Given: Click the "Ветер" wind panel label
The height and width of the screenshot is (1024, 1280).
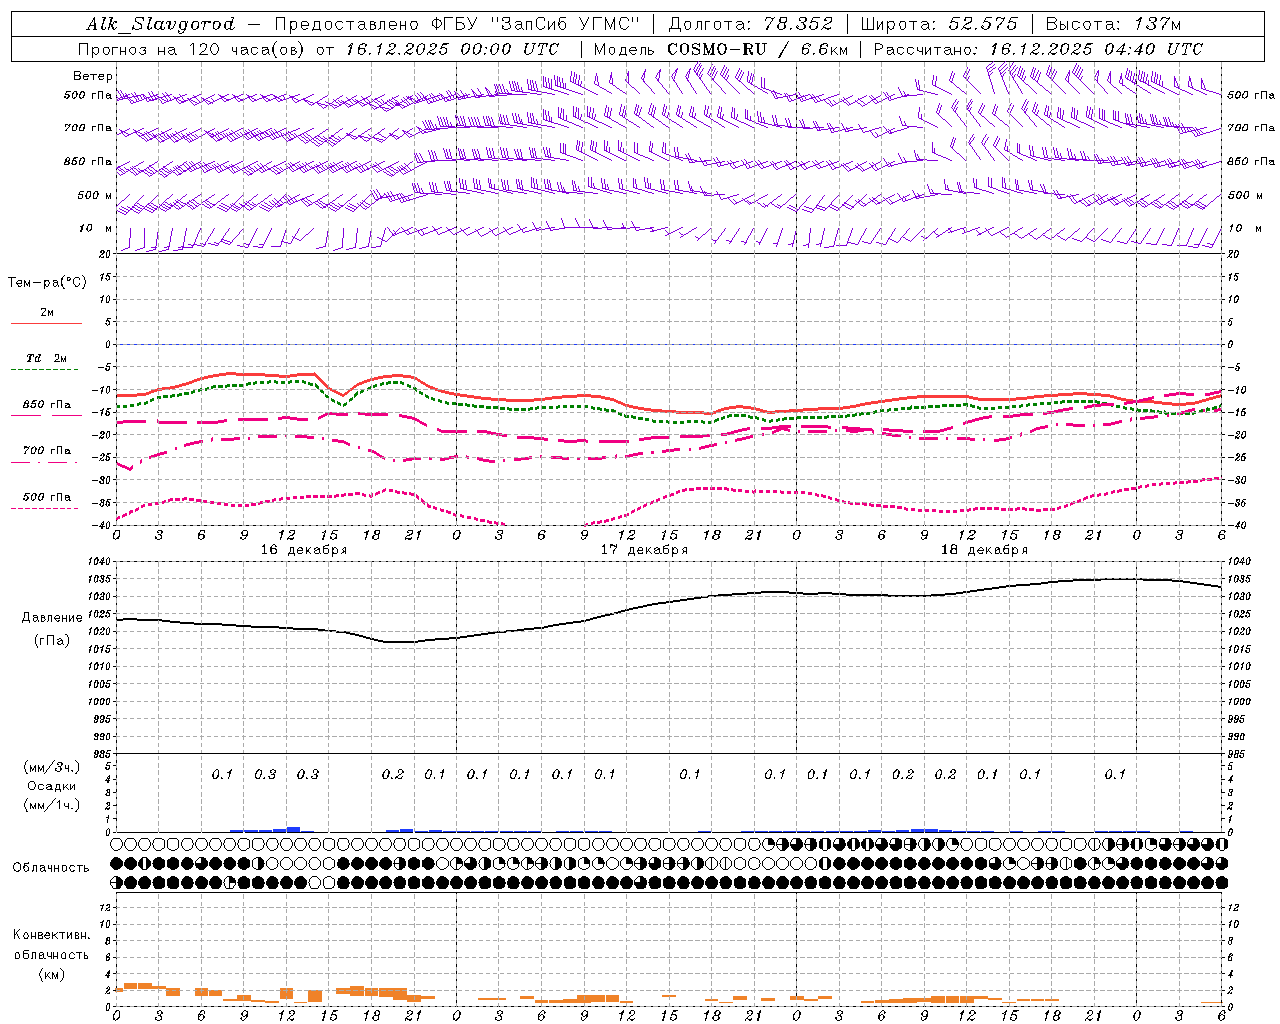Looking at the screenshot, I should coord(93,76).
